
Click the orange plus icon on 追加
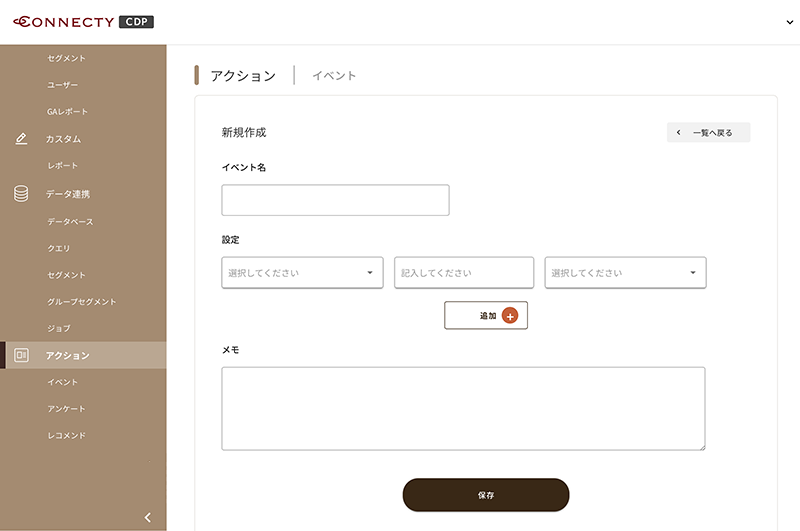click(x=510, y=316)
